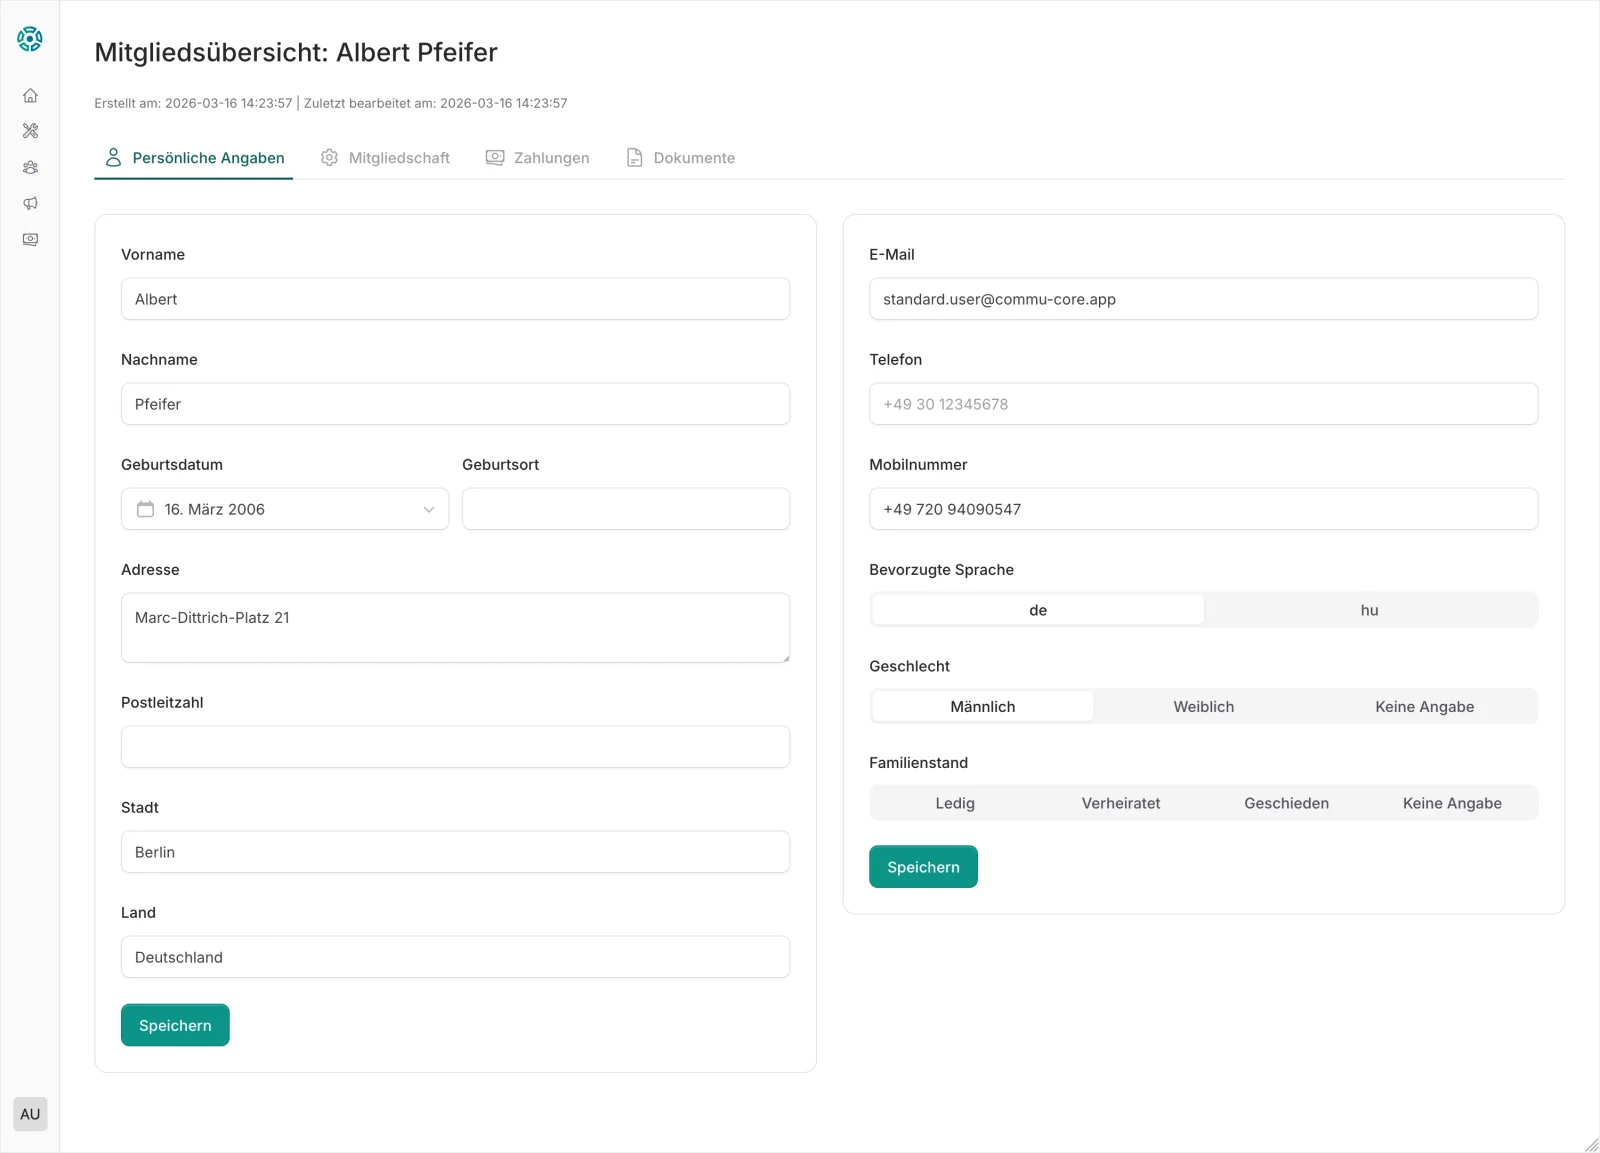Click the empty Postleitzahl field
Viewport: 1600px width, 1153px height.
455,746
